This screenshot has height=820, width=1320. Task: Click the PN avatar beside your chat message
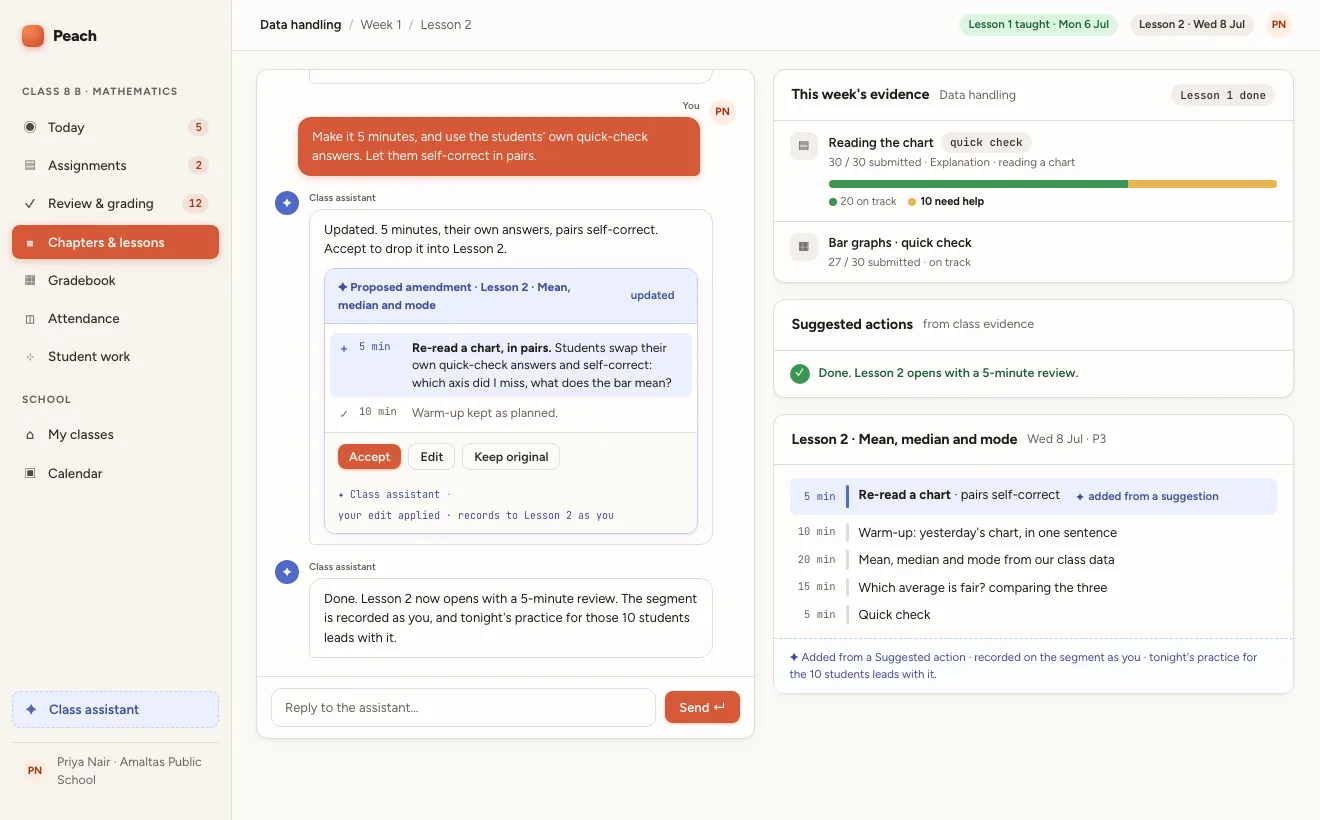coord(723,112)
